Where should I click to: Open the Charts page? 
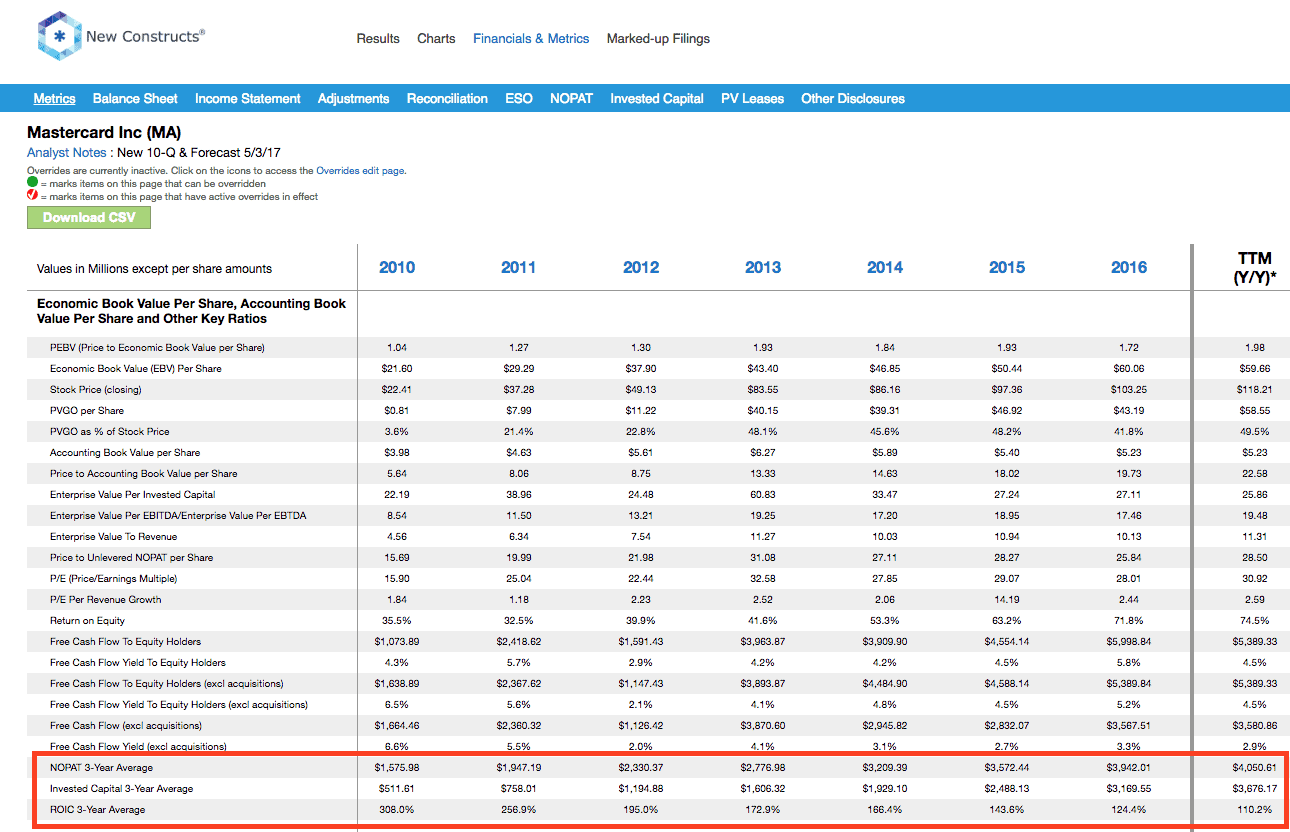pos(436,39)
